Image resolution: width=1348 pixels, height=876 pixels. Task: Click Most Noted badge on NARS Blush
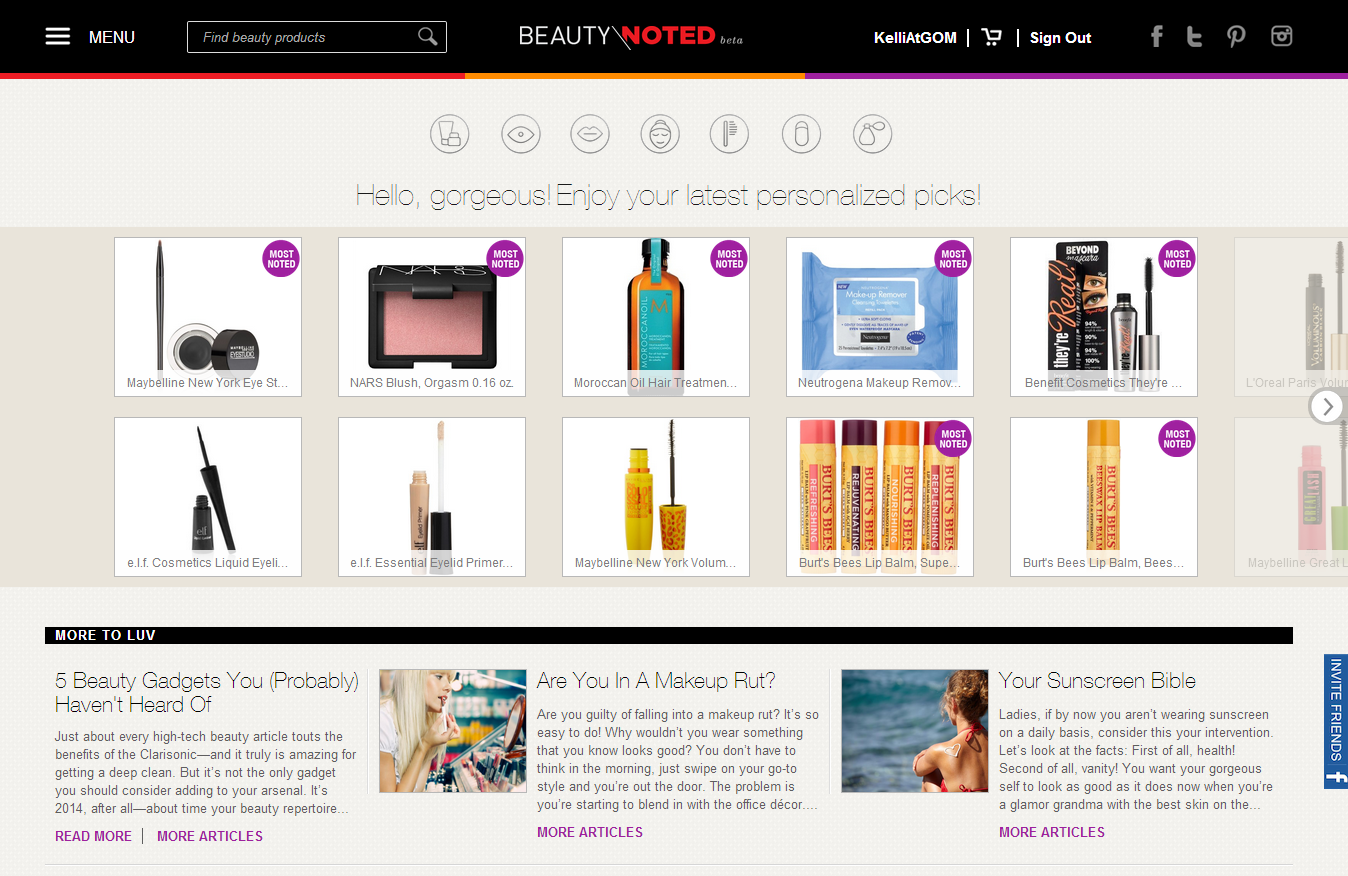click(x=505, y=258)
